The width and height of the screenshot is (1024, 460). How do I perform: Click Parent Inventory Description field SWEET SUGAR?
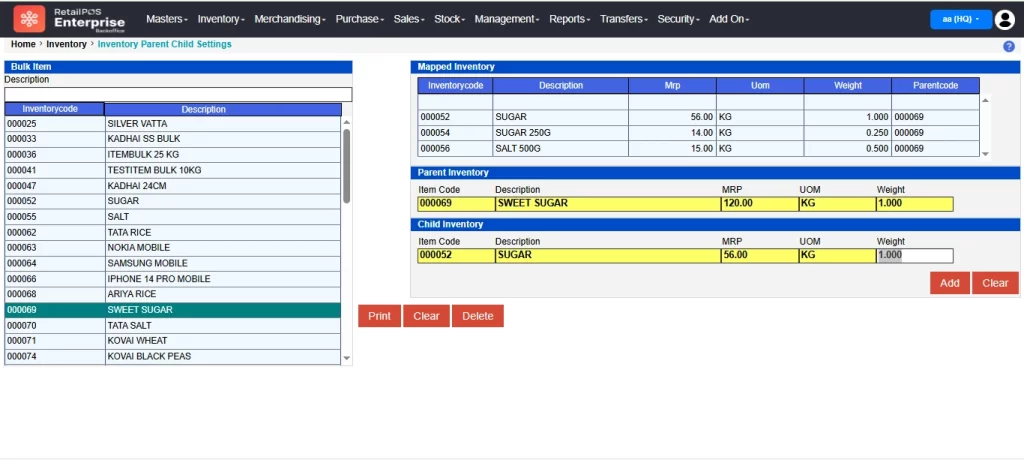pos(607,204)
